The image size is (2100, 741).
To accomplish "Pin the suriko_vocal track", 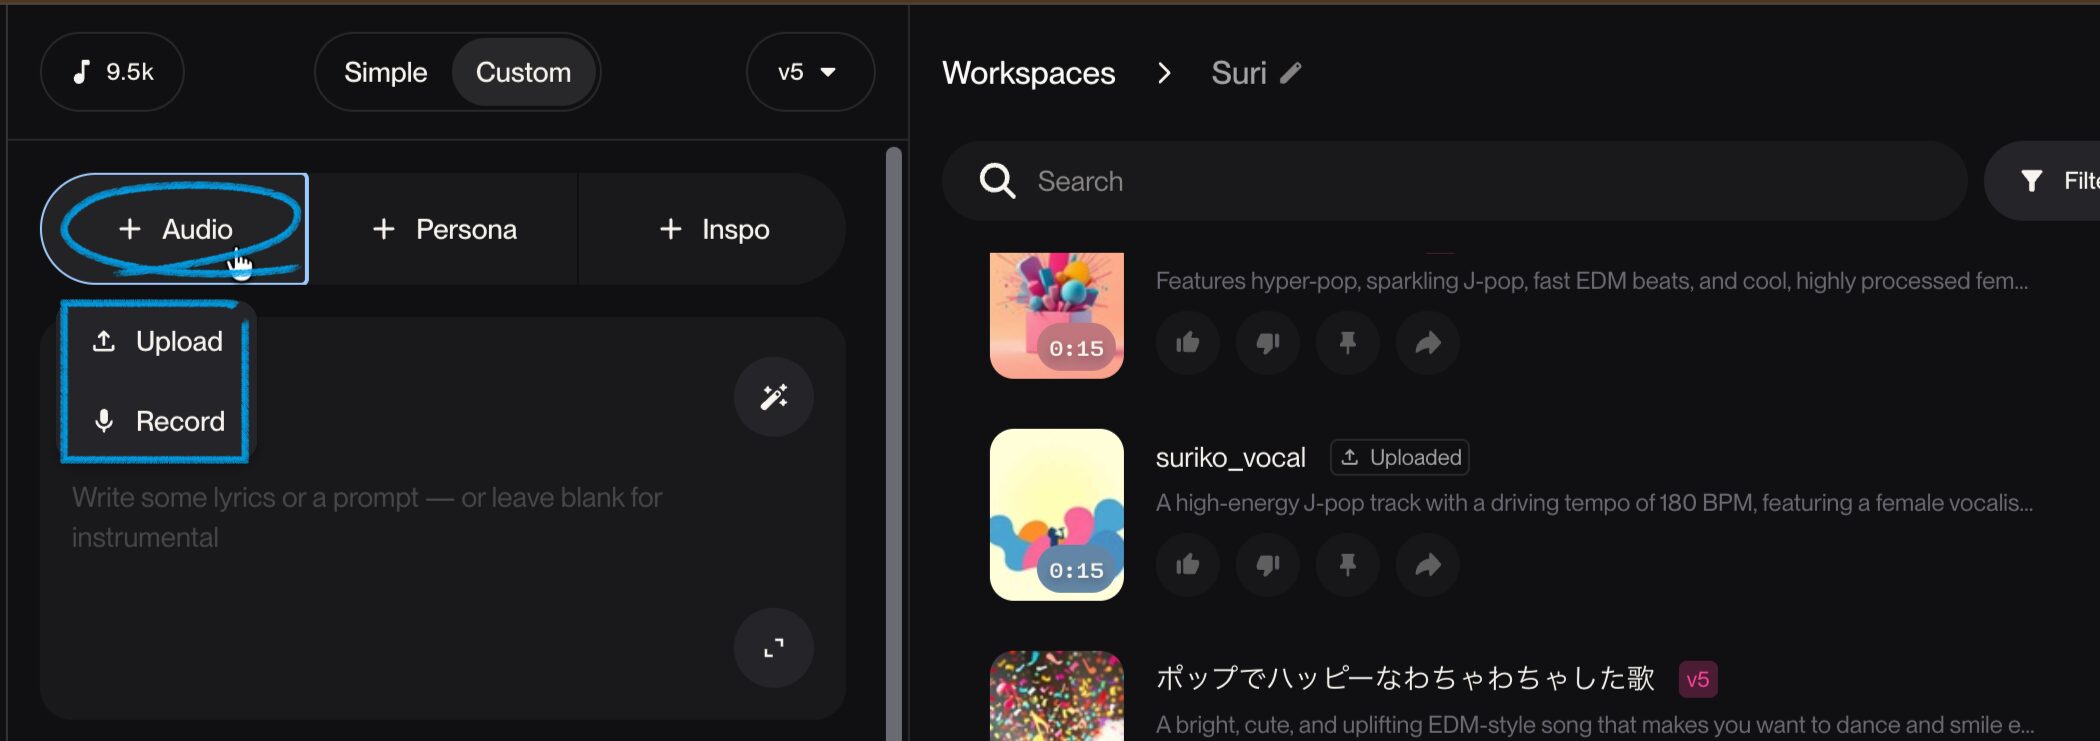I will 1347,565.
